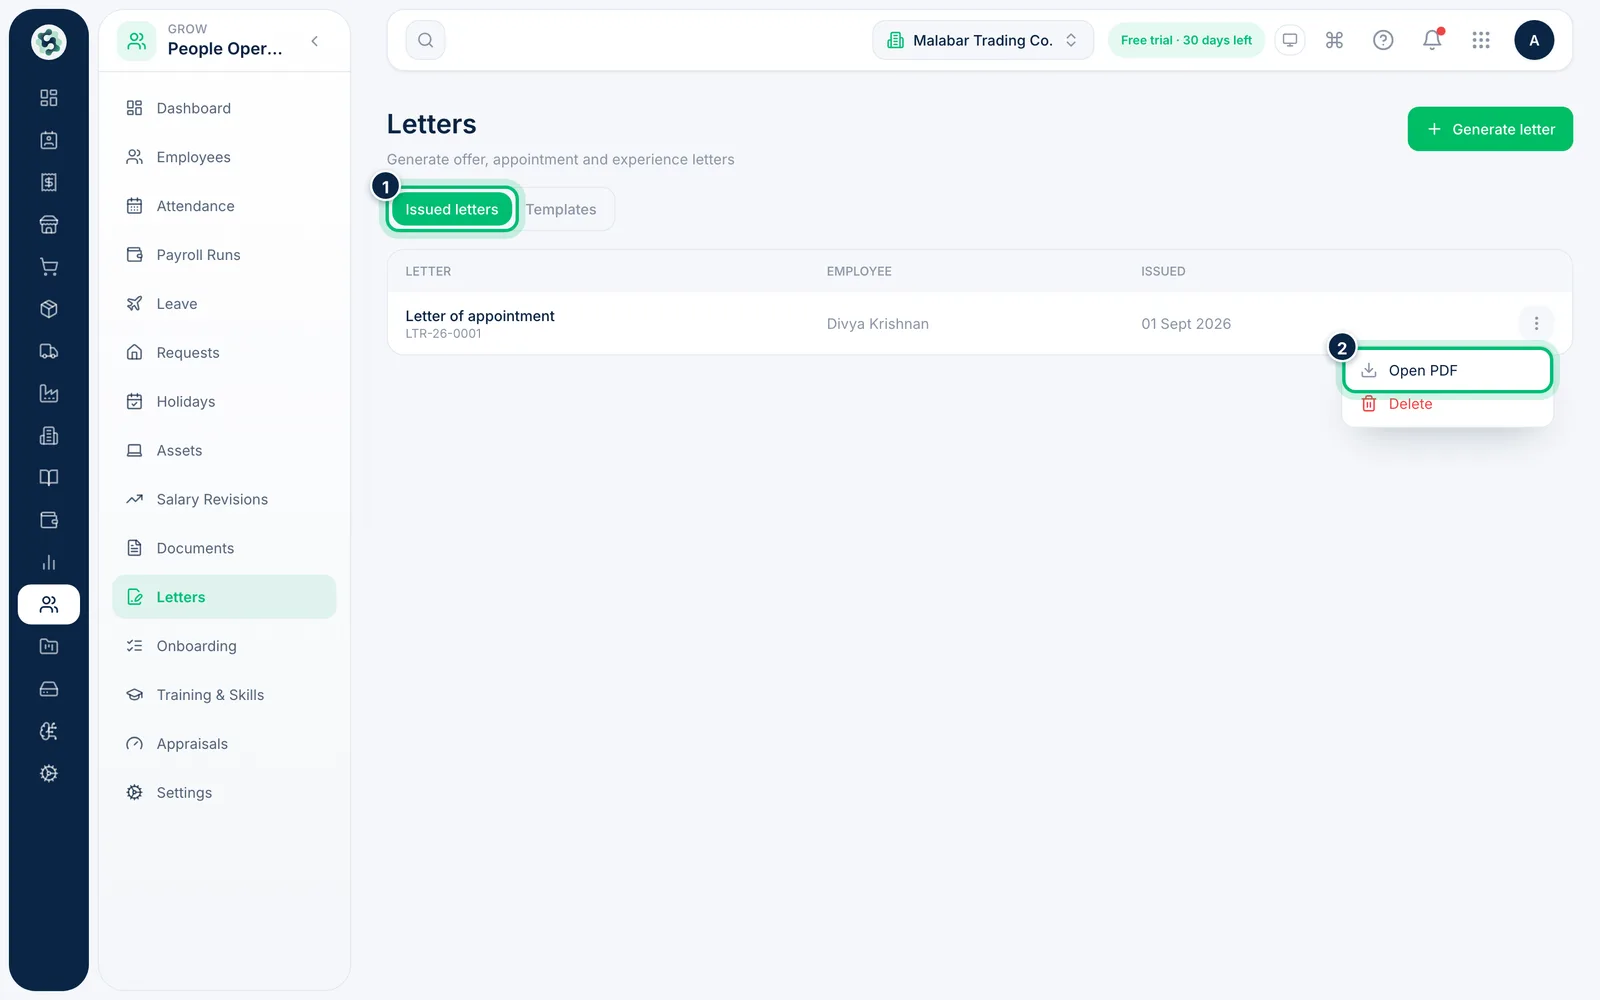The image size is (1600, 1000).
Task: Click the help question mark icon
Action: tap(1383, 40)
